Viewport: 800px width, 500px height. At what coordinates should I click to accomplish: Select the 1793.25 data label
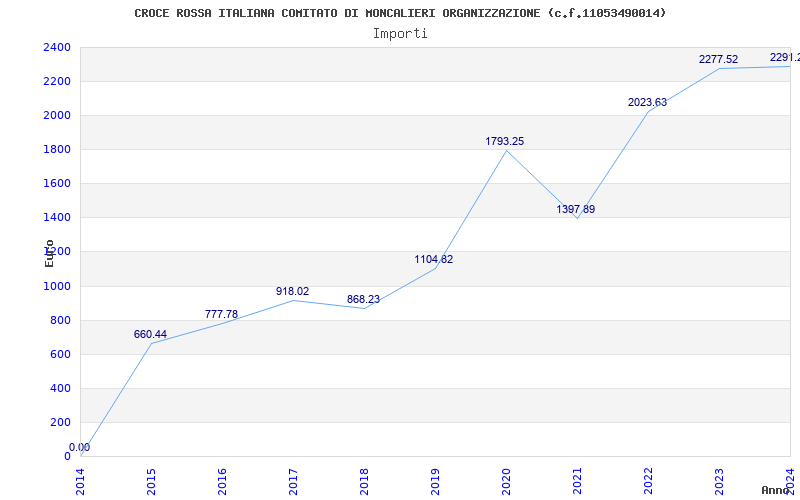click(505, 141)
